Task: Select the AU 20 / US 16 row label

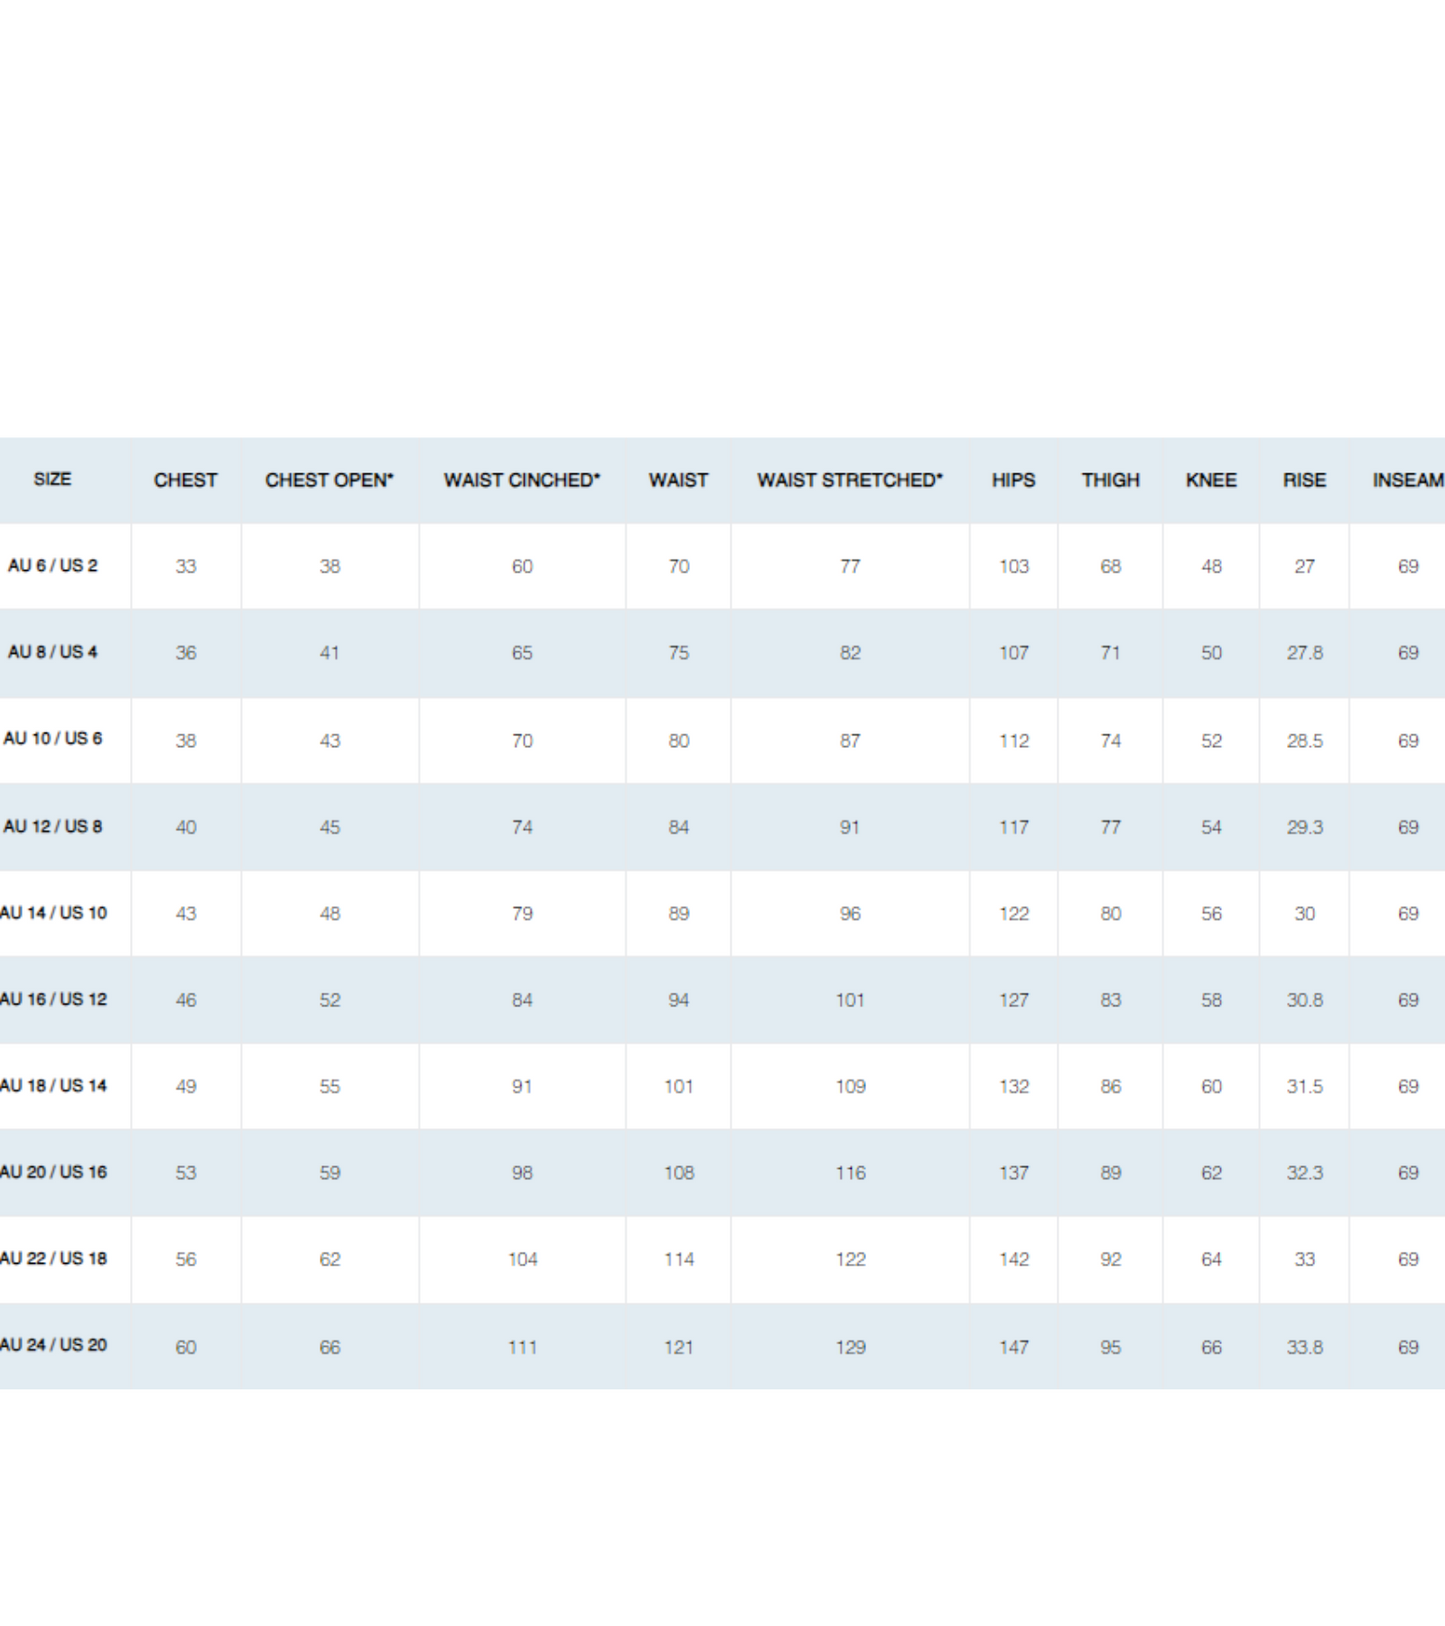Action: coord(53,1171)
